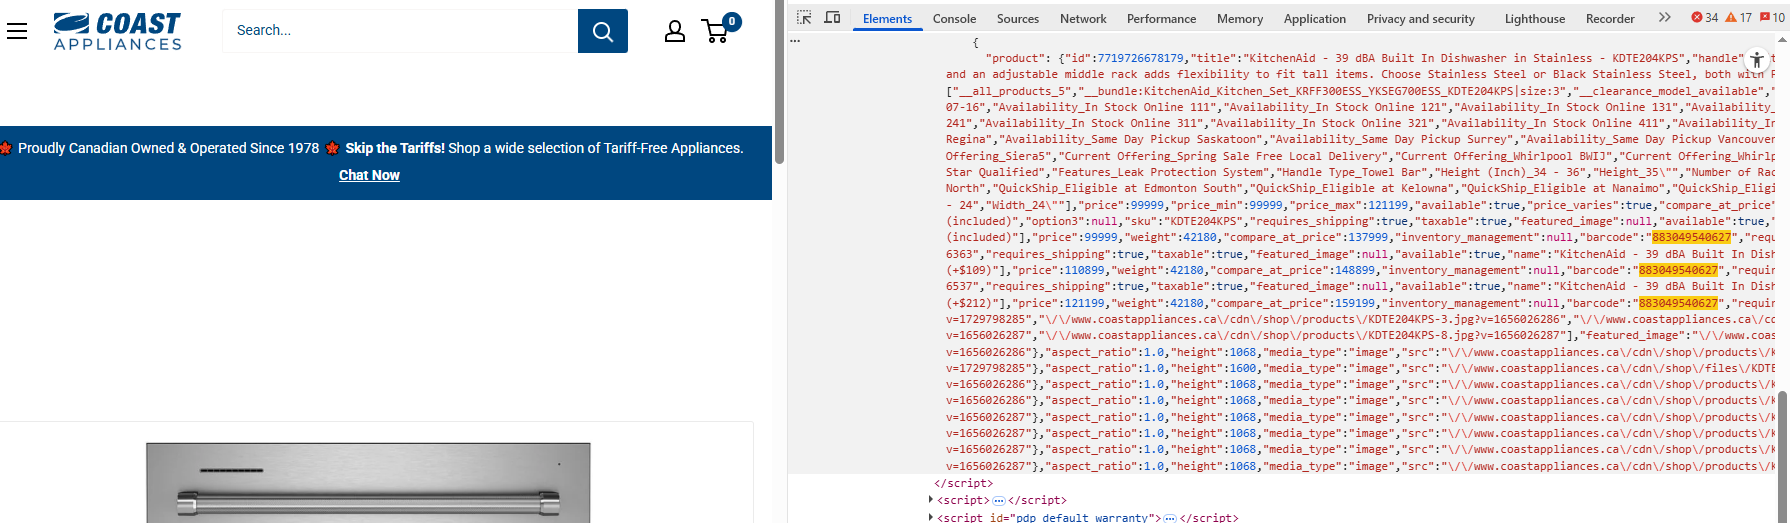Open the Lighthouse tab

coord(1535,18)
